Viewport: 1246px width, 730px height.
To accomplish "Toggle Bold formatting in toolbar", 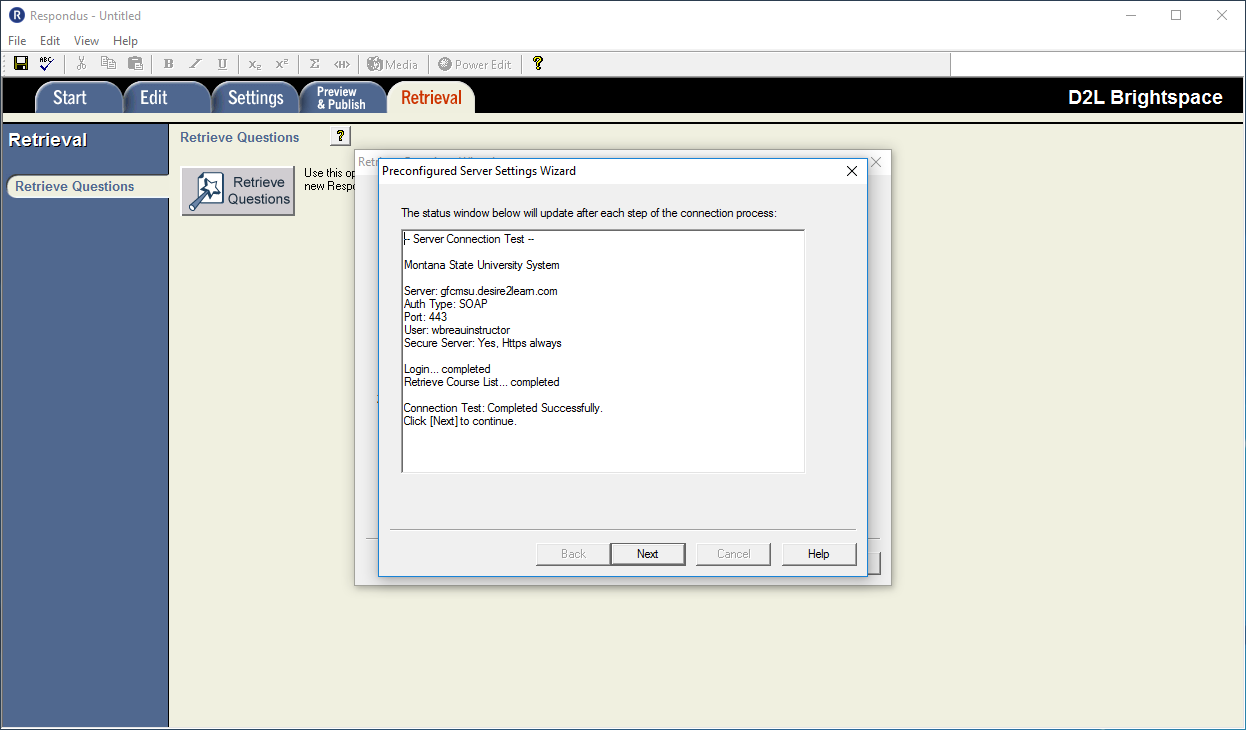I will [x=168, y=64].
